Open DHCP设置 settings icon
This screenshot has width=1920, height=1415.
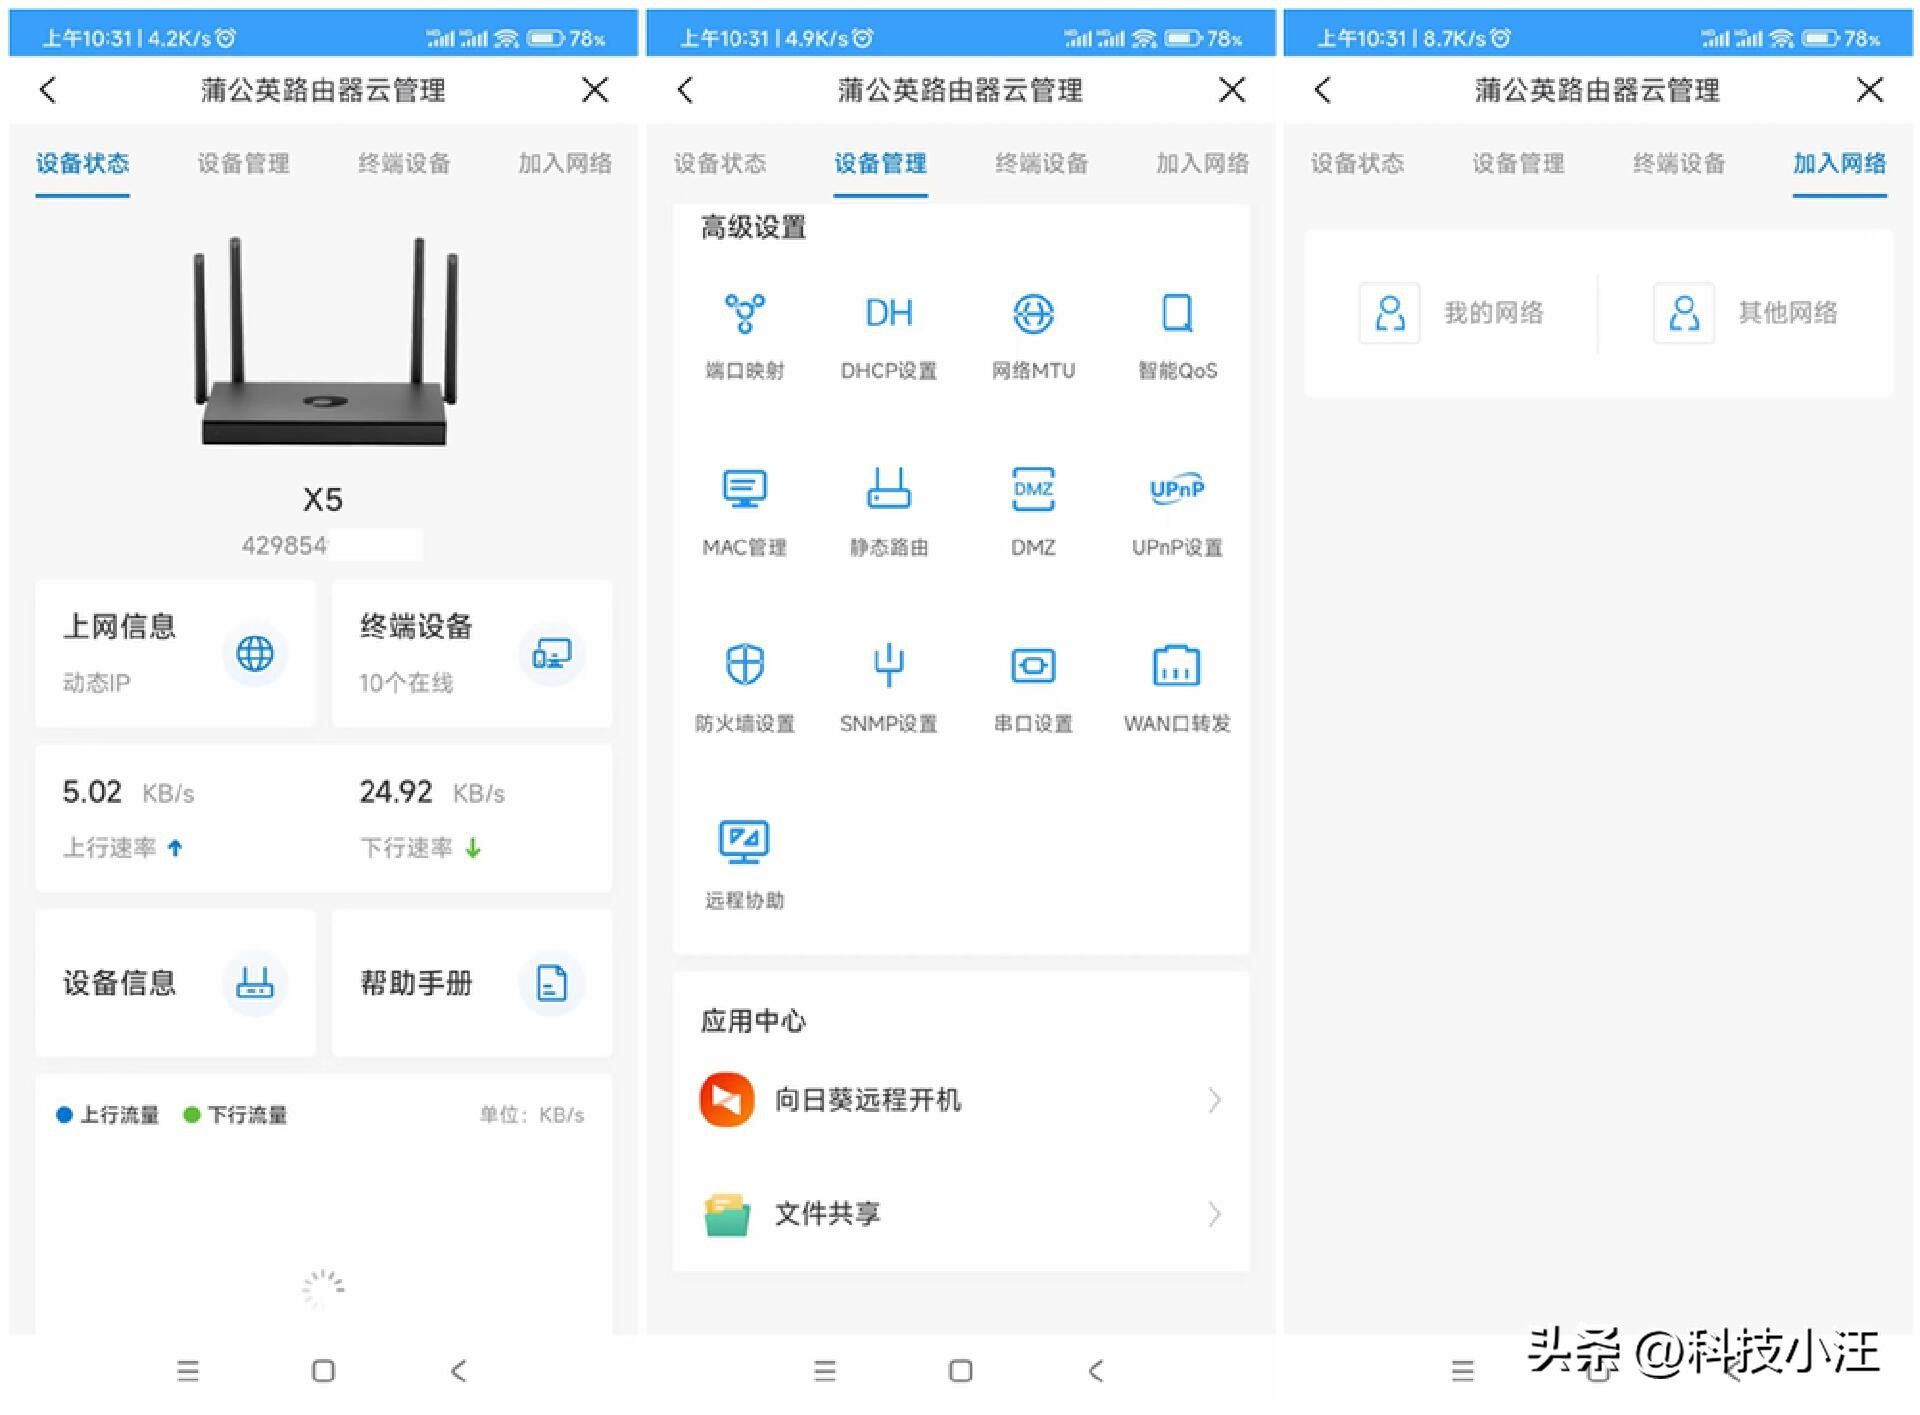[888, 314]
